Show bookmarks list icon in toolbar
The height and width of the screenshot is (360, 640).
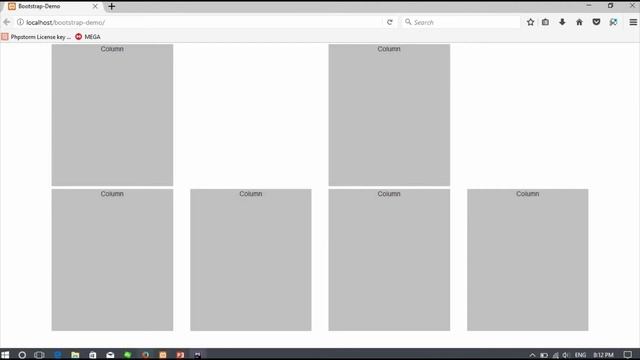[545, 22]
